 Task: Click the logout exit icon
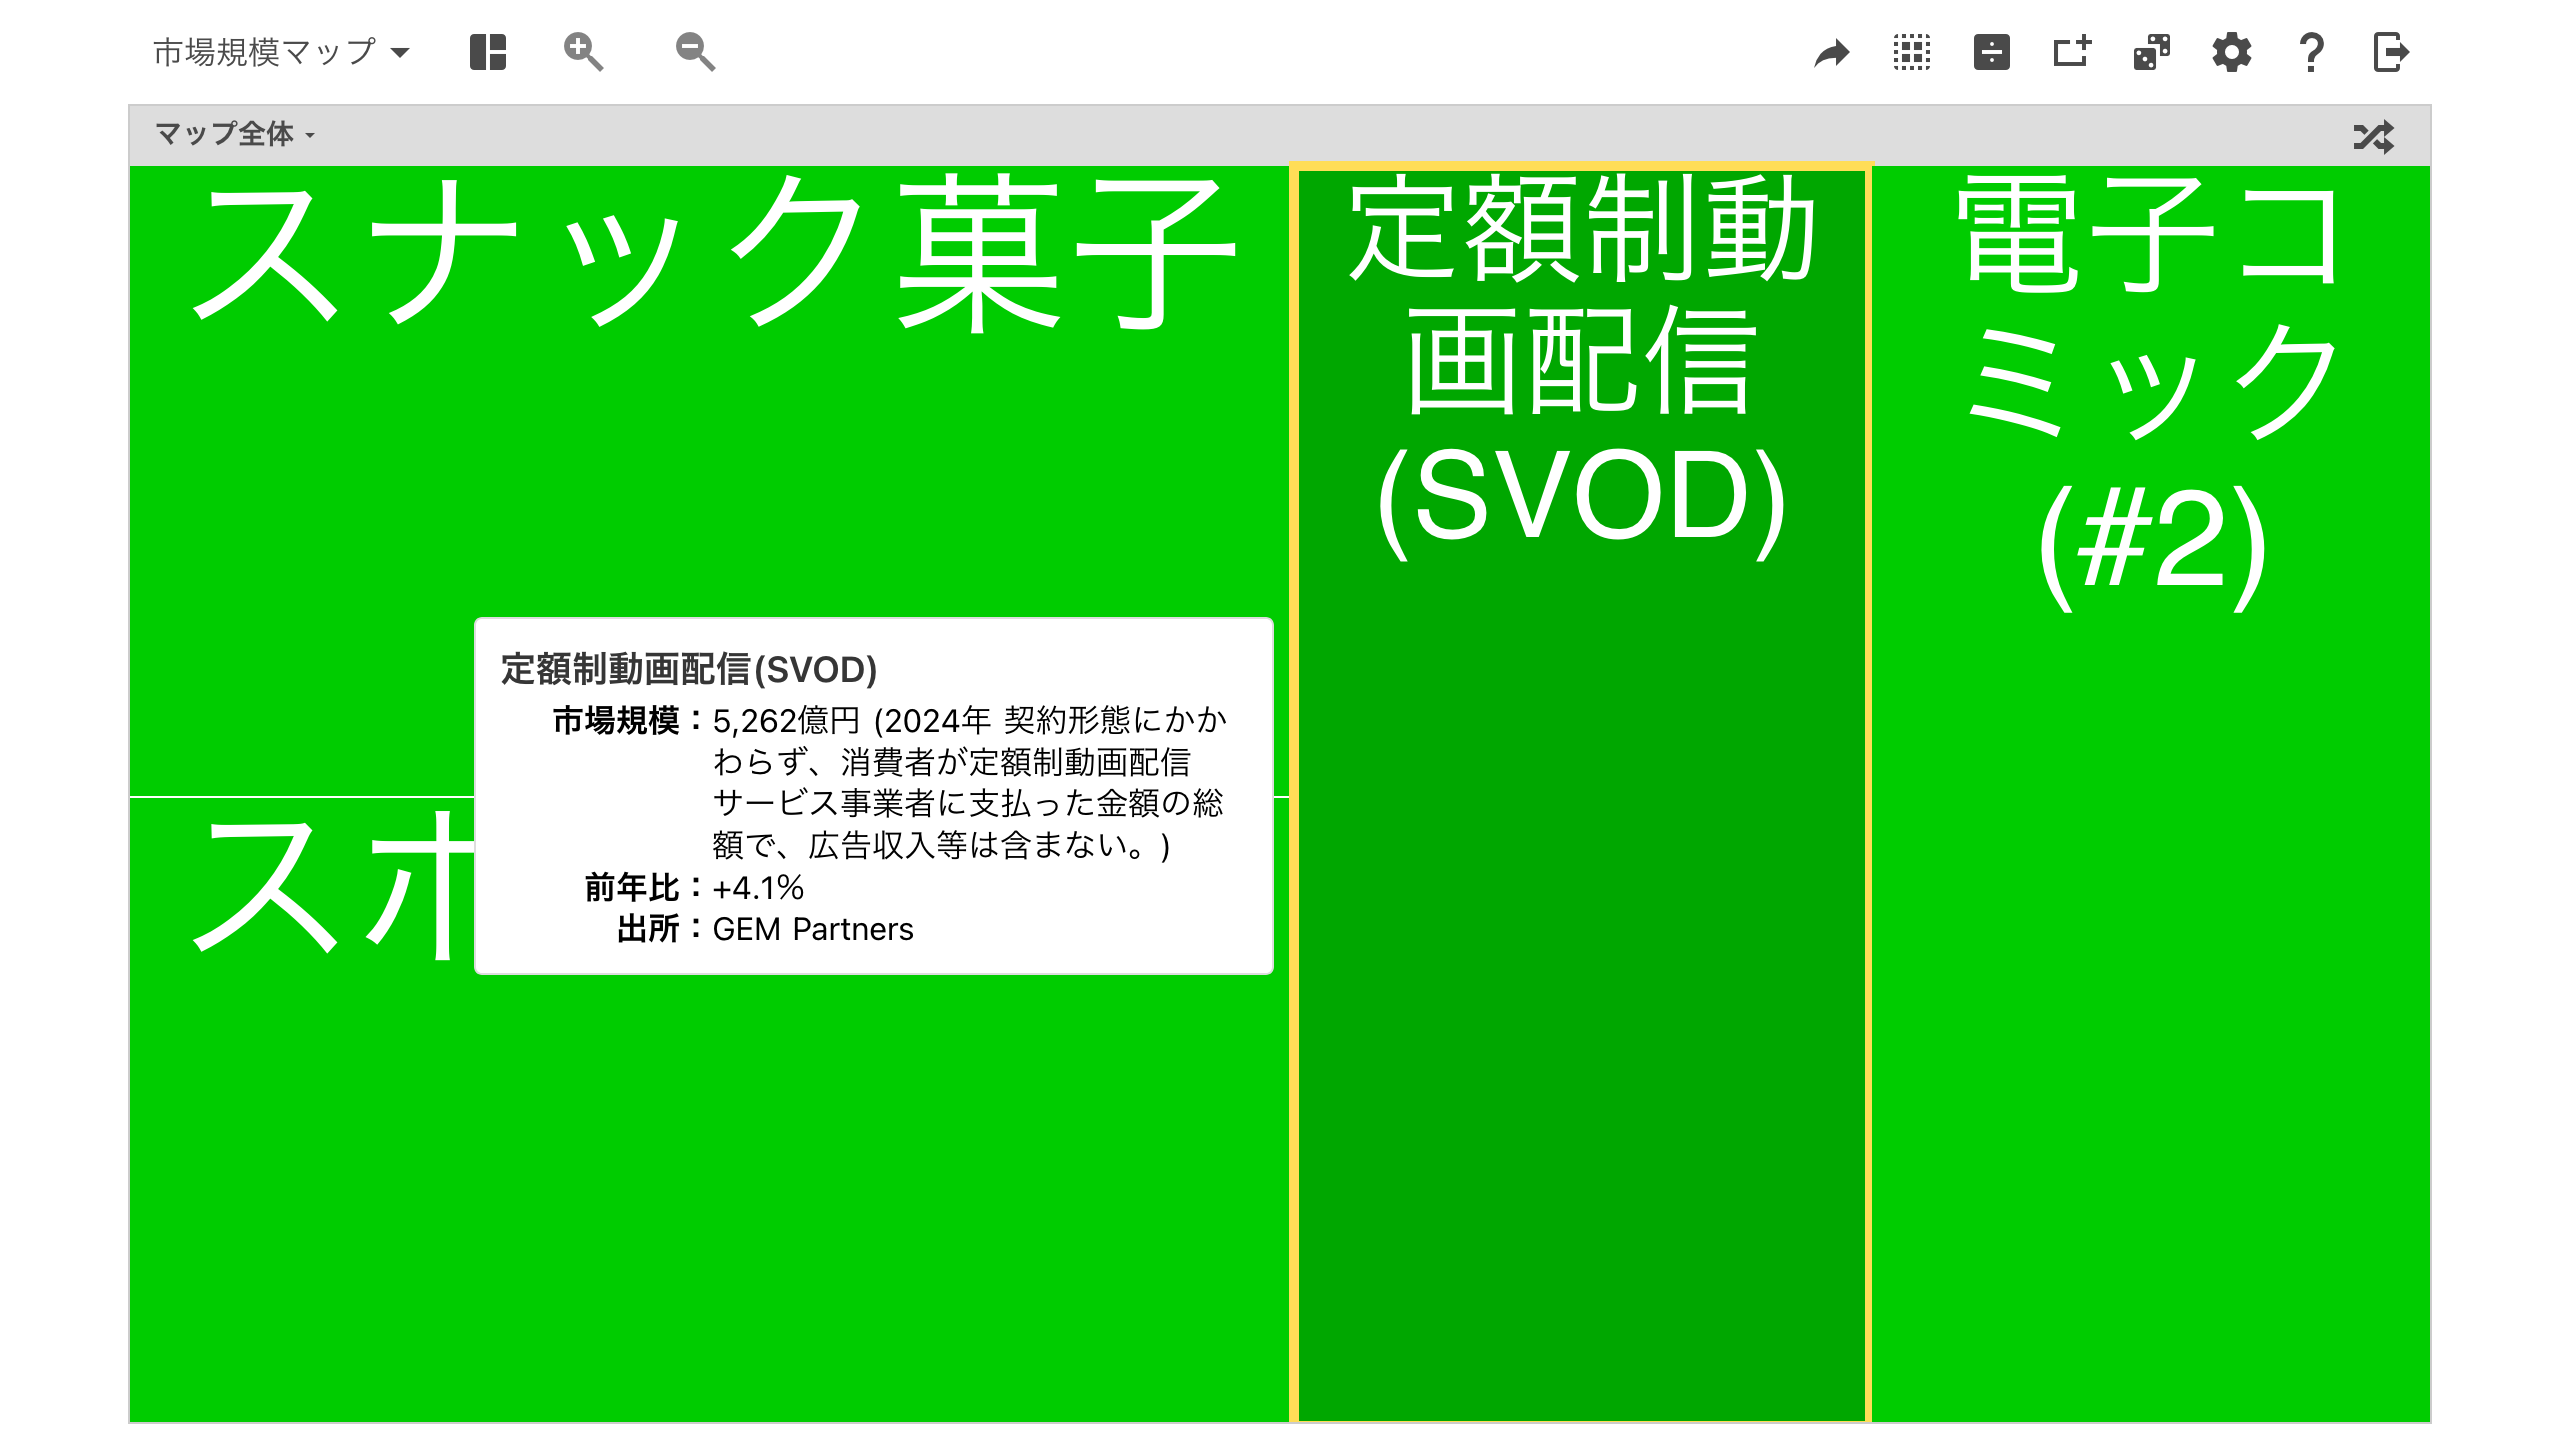click(2391, 52)
